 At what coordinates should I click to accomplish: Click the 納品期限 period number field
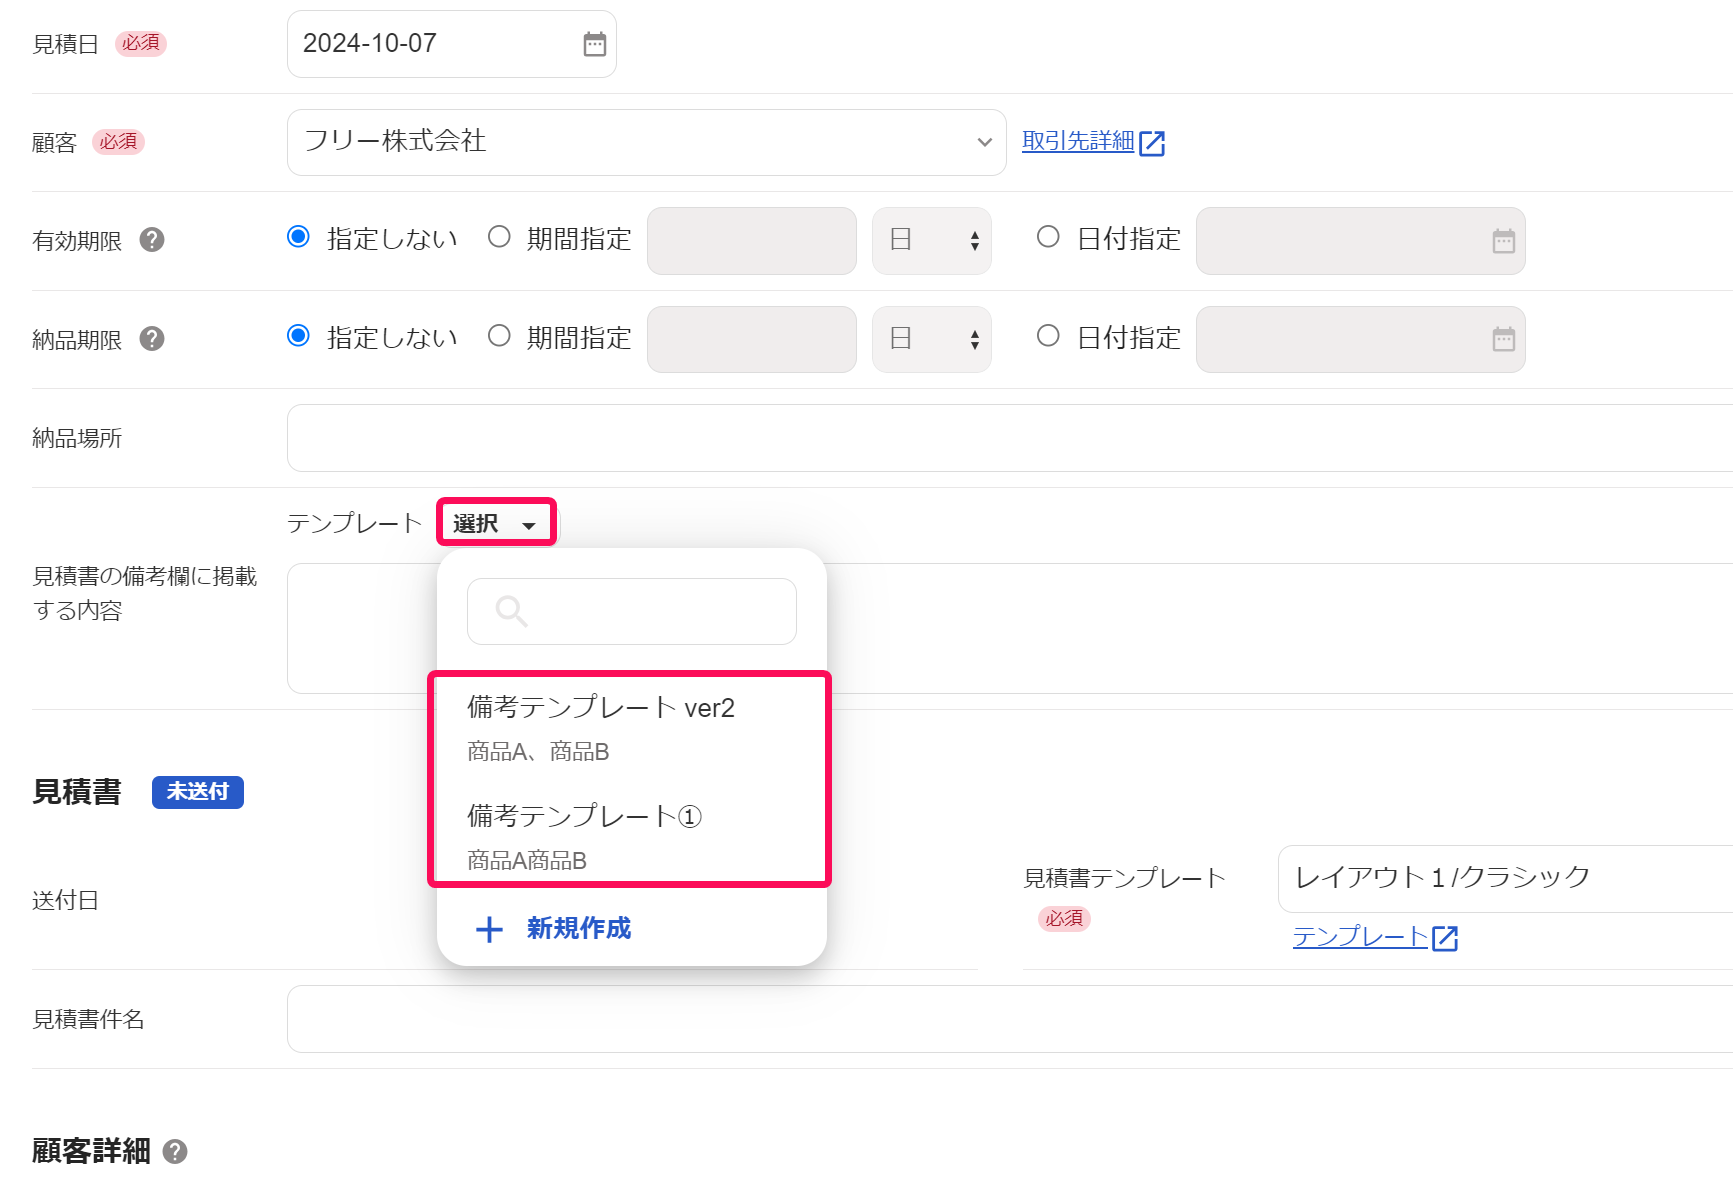pyautogui.click(x=752, y=340)
